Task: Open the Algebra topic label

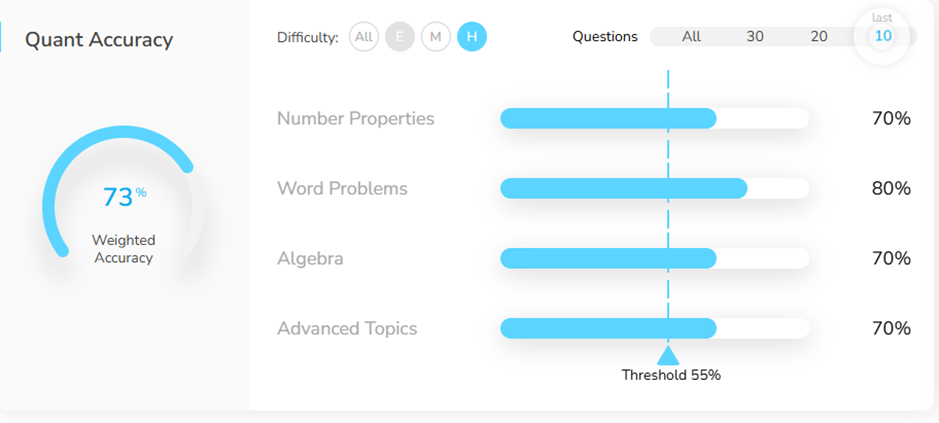Action: pyautogui.click(x=310, y=258)
